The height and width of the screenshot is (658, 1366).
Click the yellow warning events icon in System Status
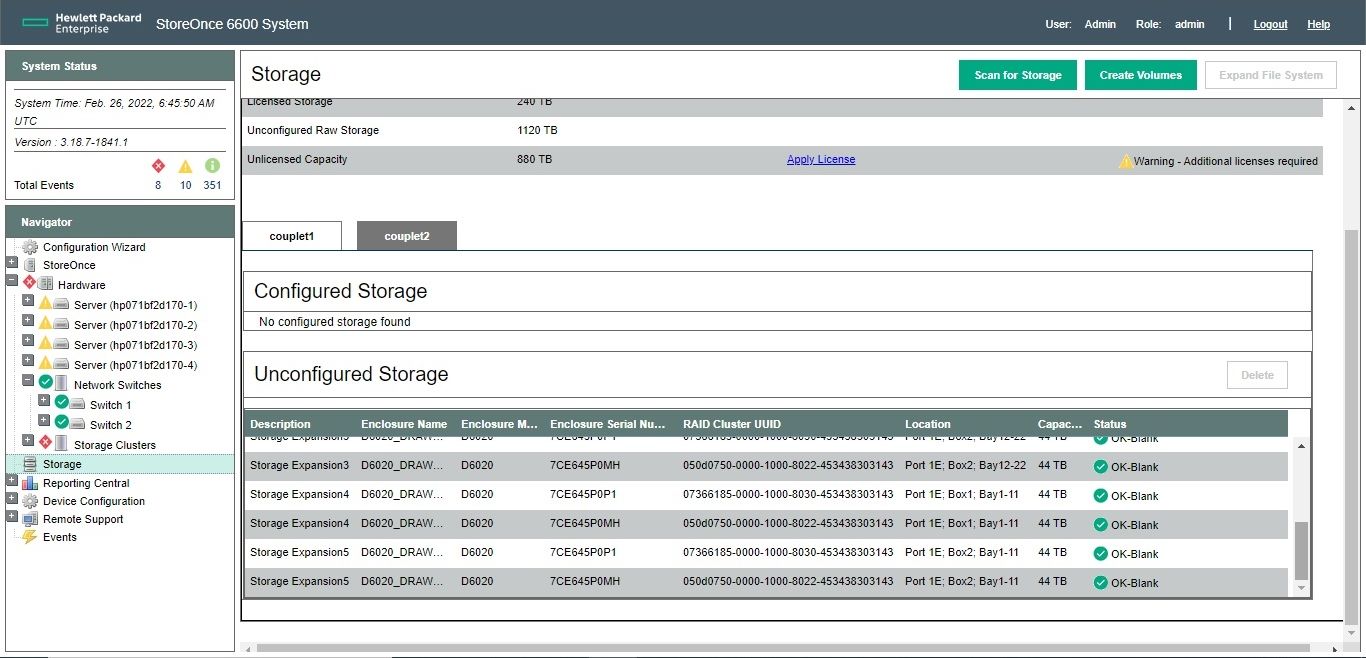tap(185, 166)
